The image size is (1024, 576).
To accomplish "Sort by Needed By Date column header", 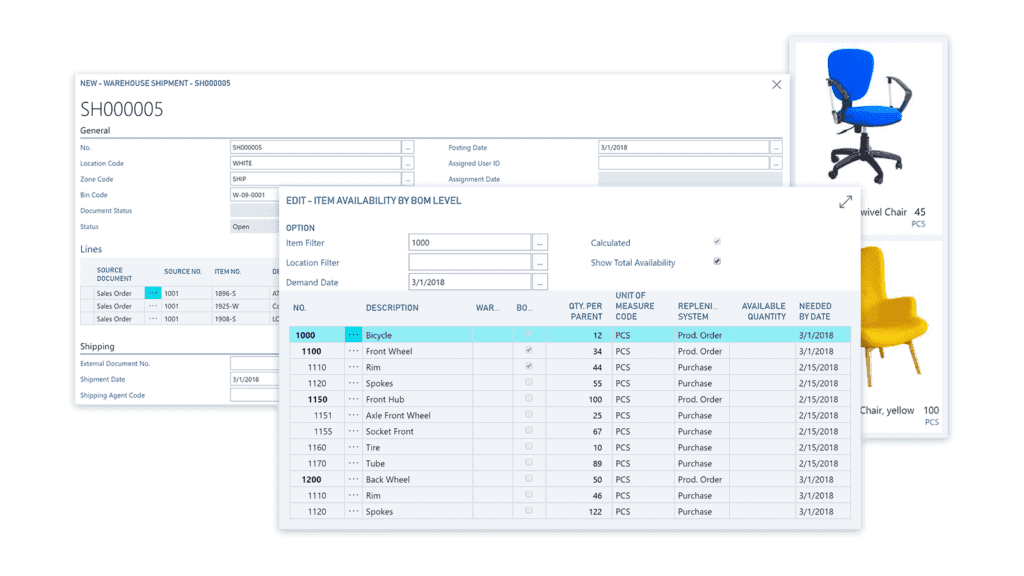I will (x=815, y=312).
